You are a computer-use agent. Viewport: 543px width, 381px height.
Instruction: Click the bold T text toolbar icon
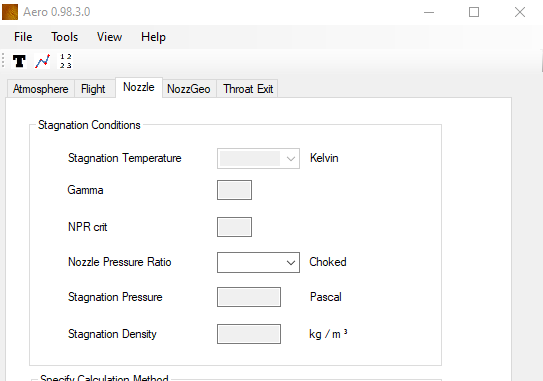tap(19, 61)
